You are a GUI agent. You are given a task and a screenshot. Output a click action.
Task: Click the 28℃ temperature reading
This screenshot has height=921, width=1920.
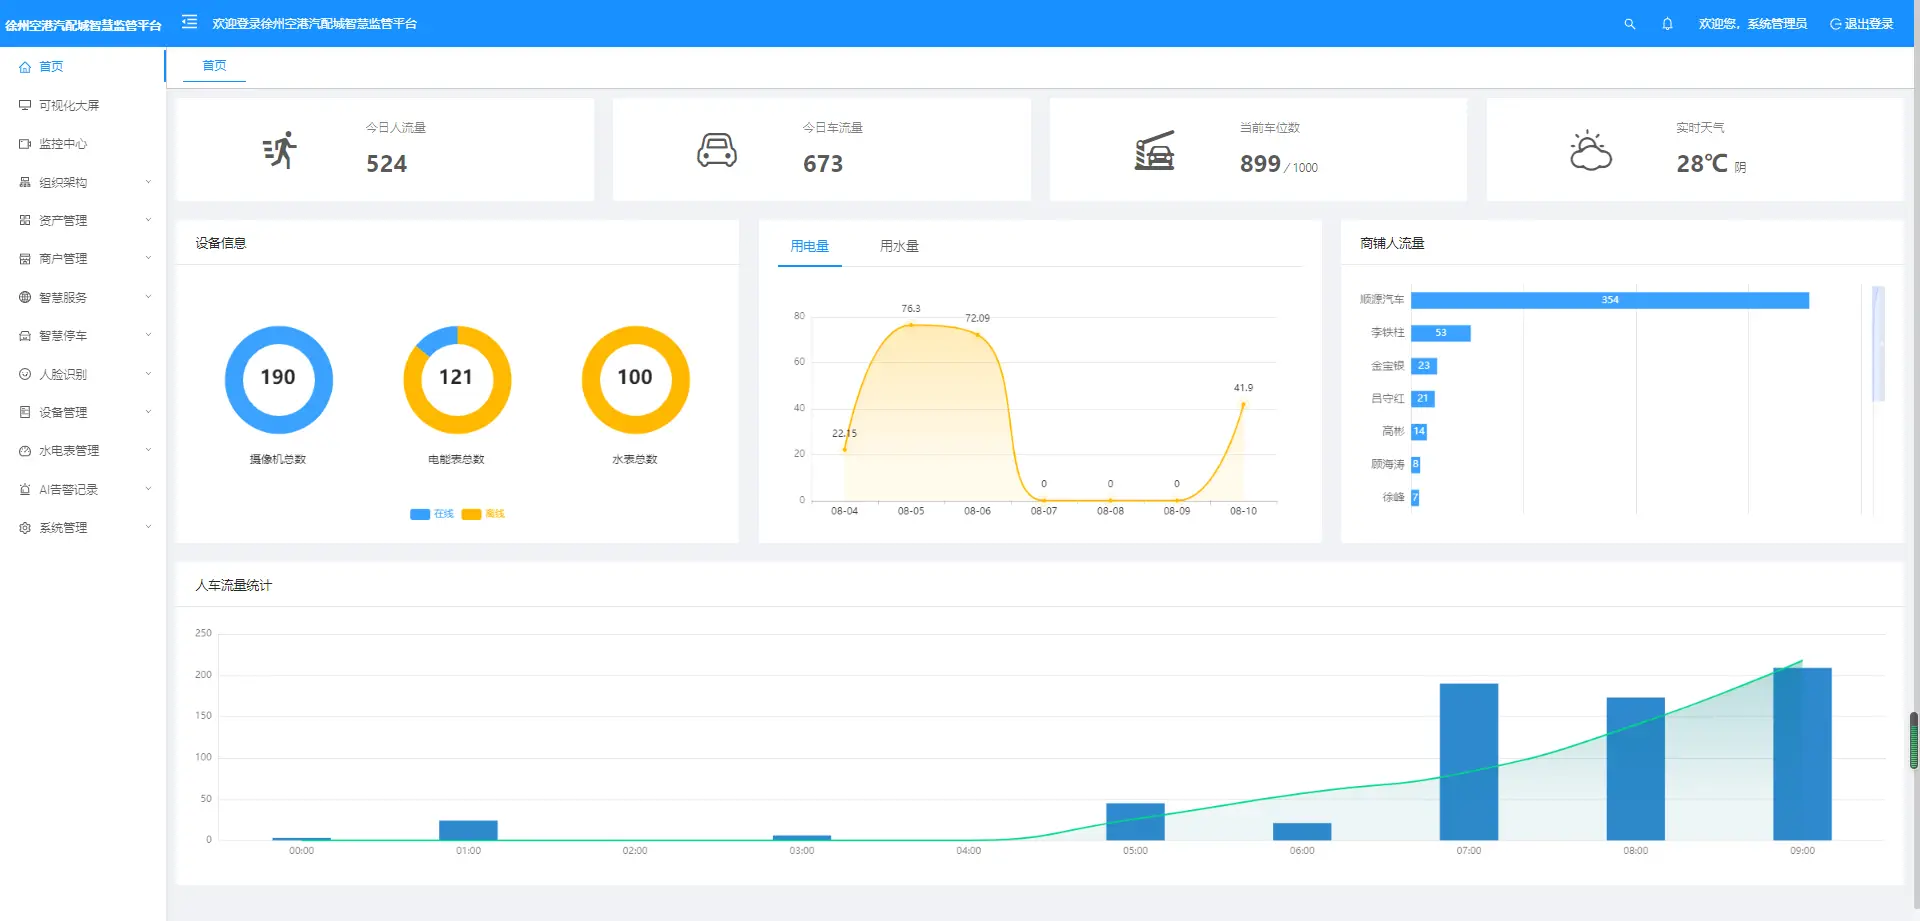[1702, 164]
